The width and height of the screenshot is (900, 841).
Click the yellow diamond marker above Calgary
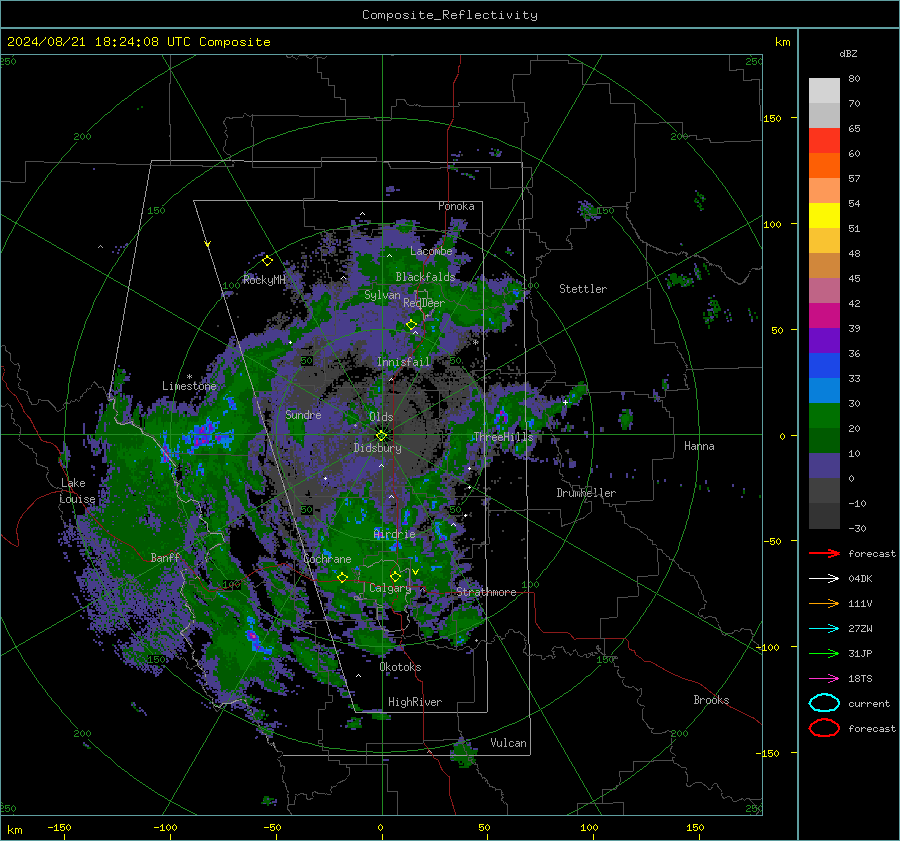[x=395, y=576]
